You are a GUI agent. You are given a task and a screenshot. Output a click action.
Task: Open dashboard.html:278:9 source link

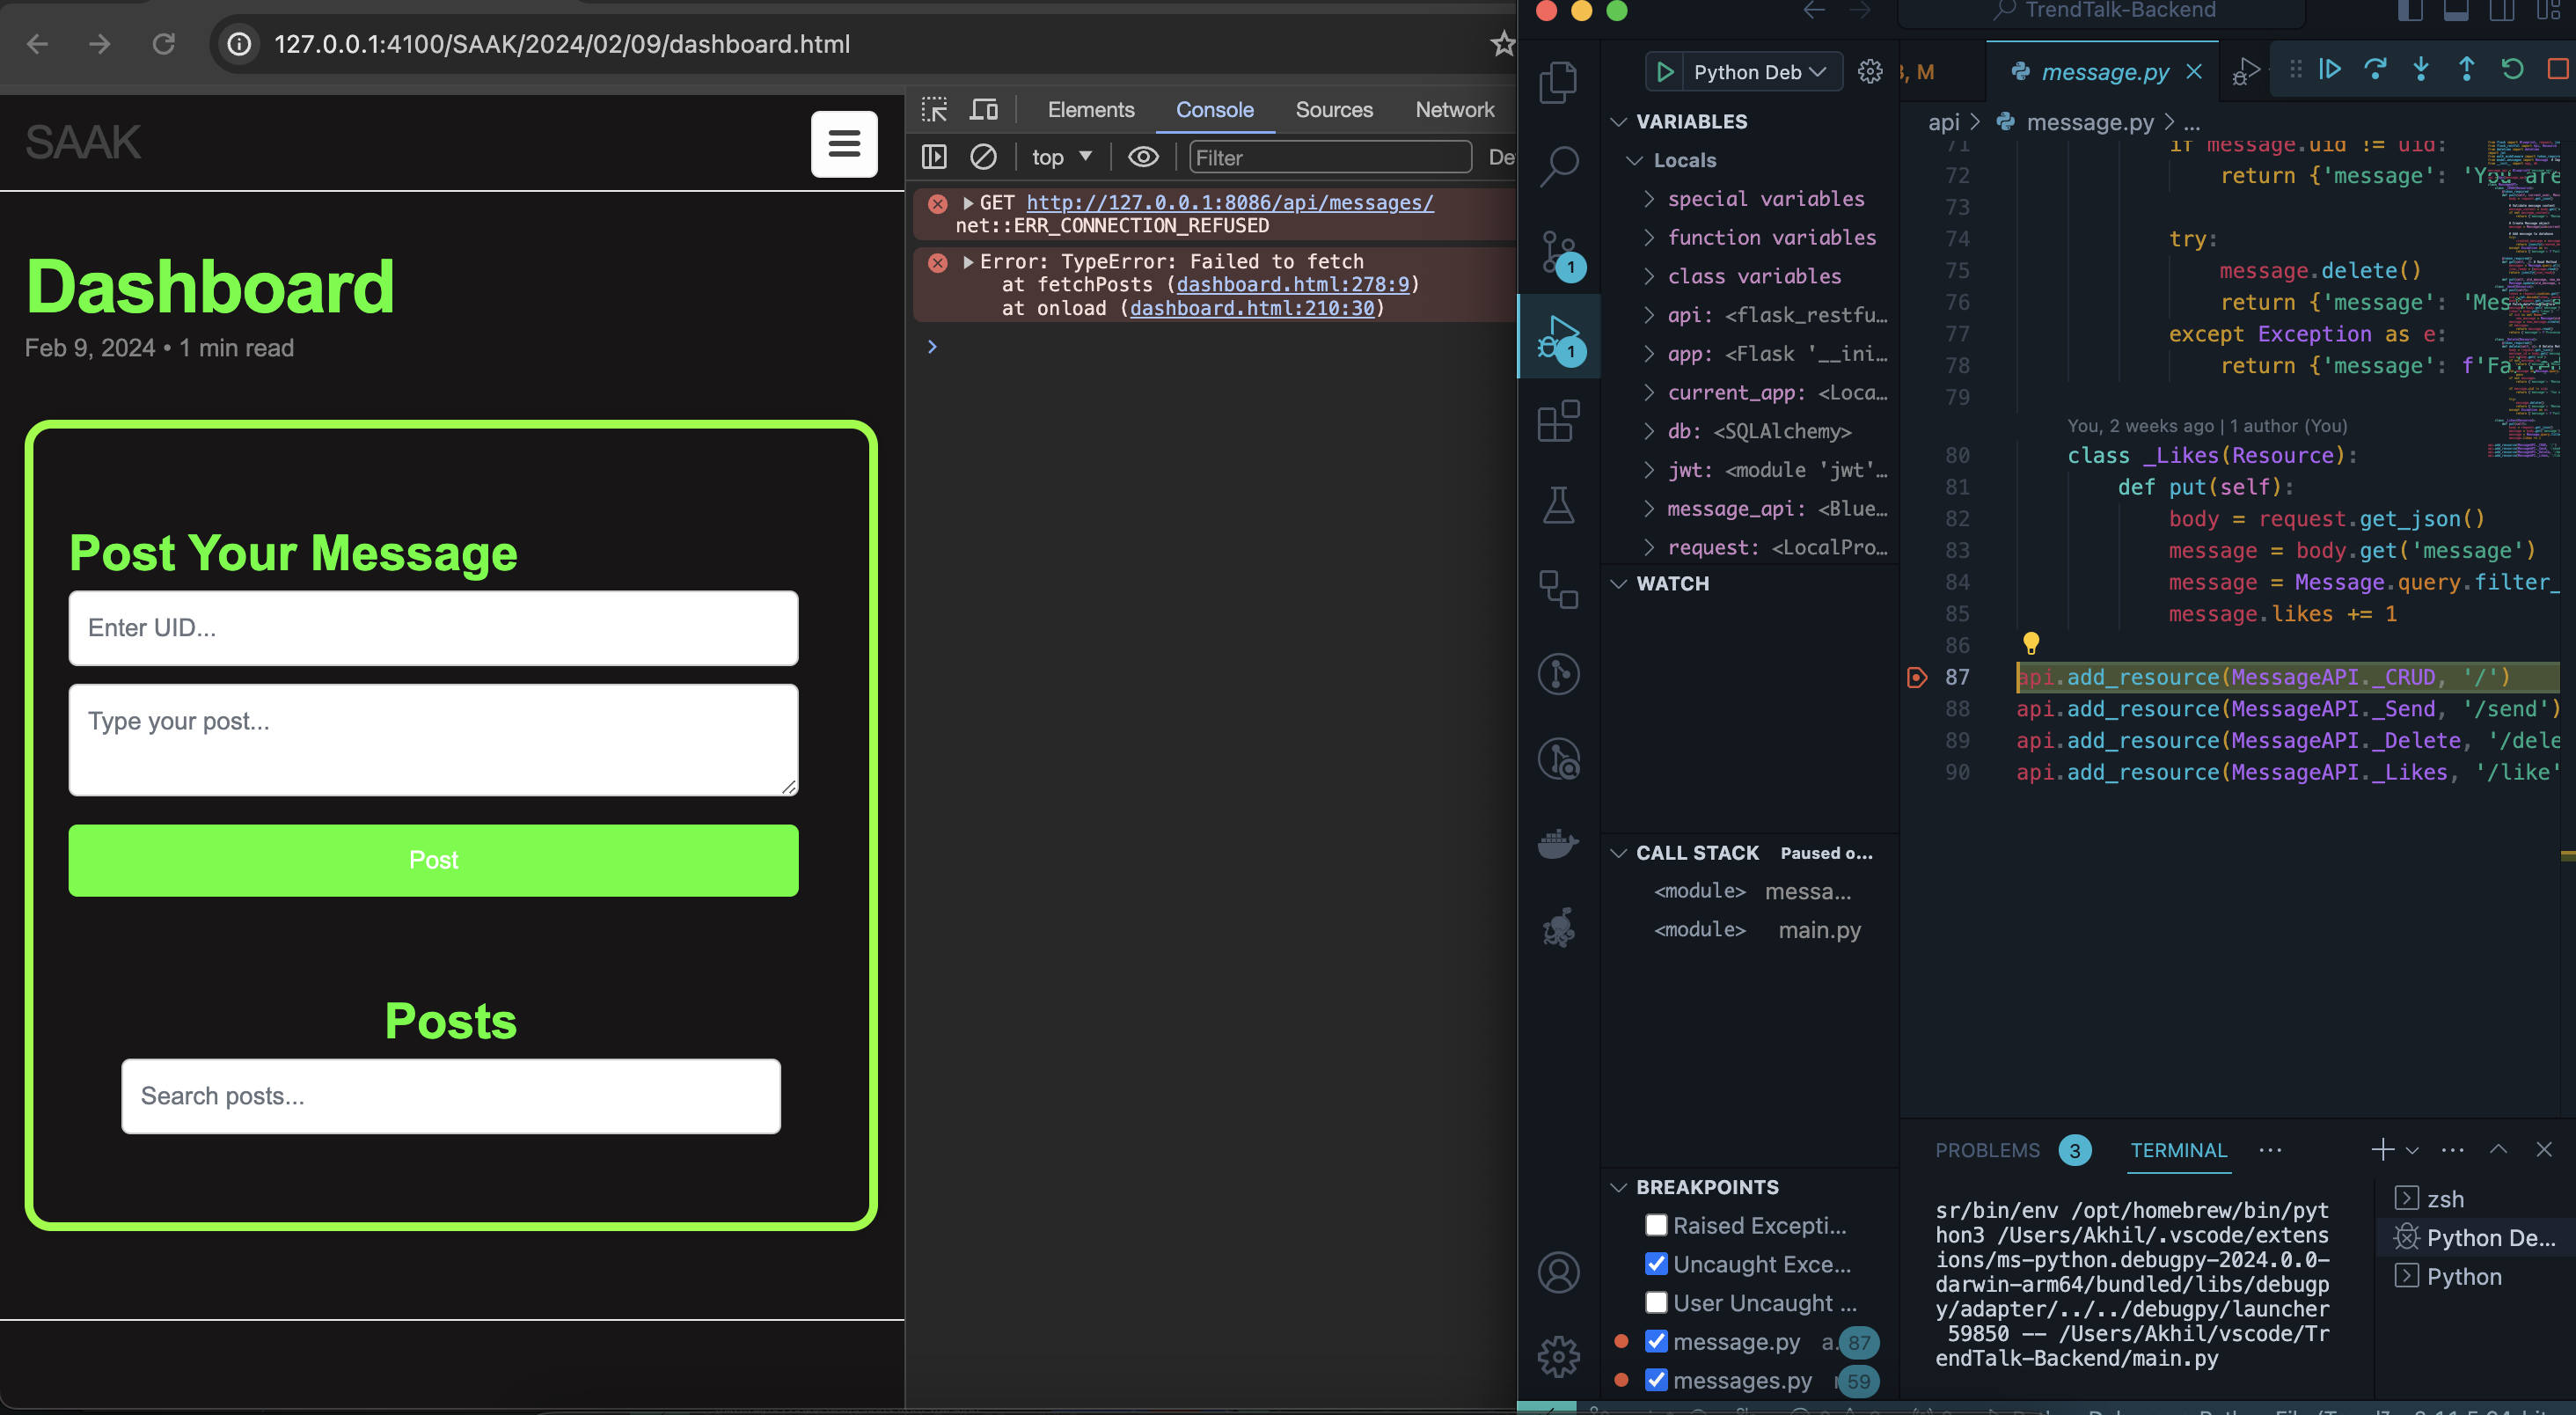[1292, 285]
